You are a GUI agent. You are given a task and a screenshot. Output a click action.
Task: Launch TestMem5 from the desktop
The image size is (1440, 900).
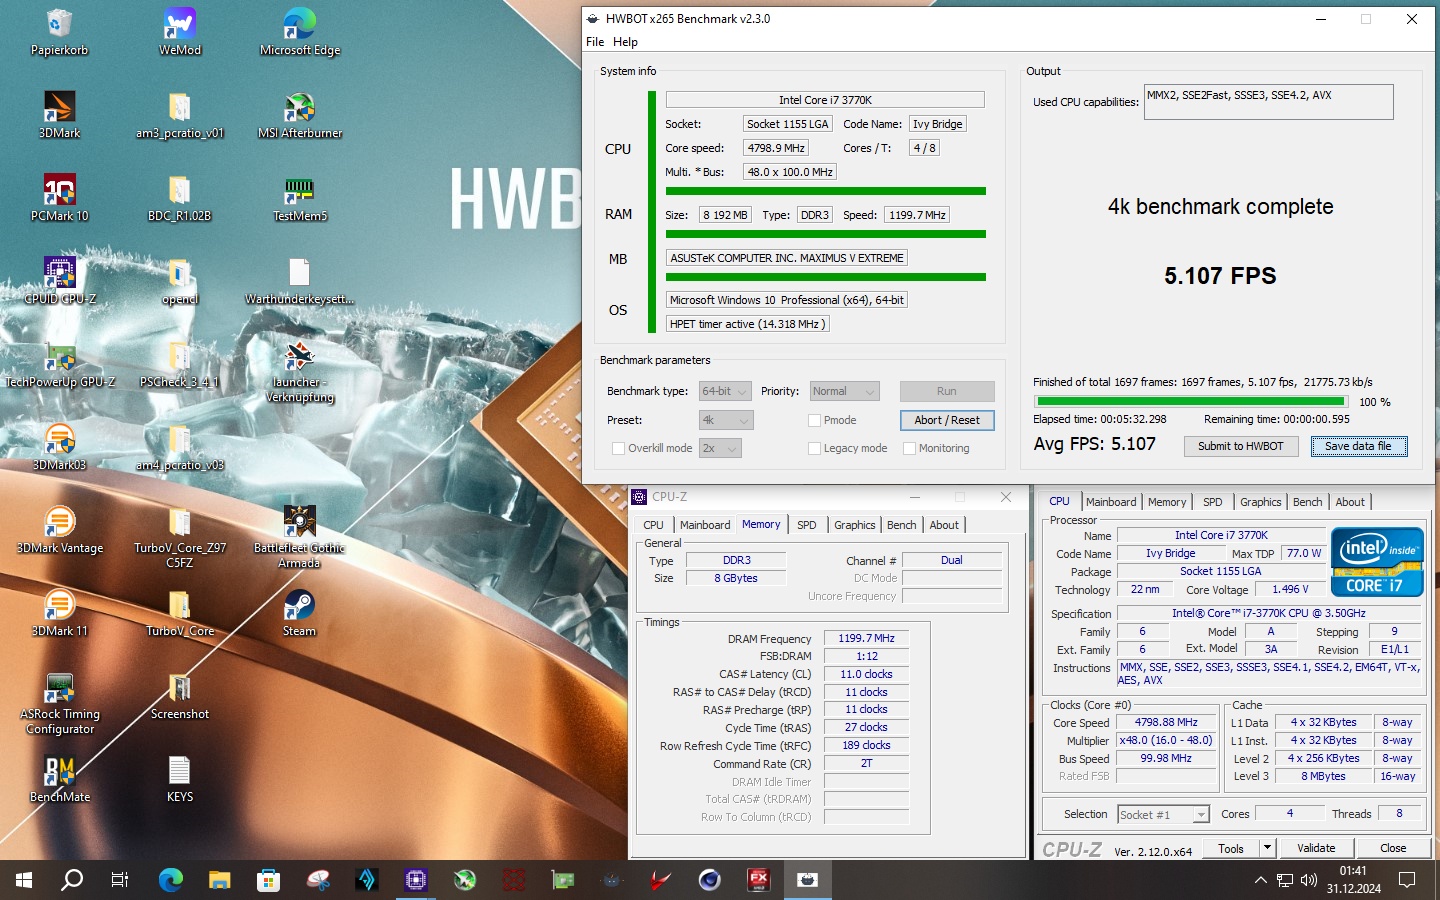pos(300,198)
